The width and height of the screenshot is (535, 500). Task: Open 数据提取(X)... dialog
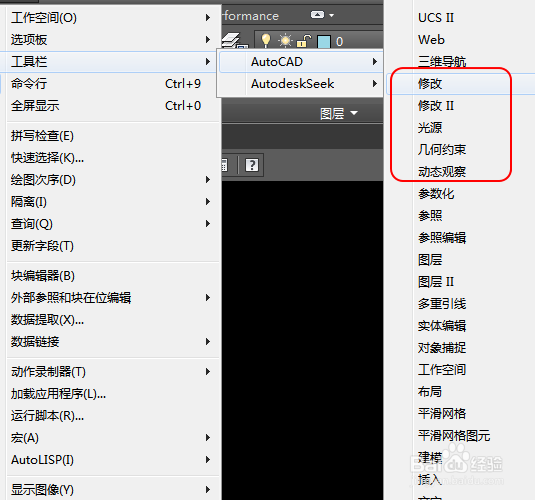[x=110, y=320]
